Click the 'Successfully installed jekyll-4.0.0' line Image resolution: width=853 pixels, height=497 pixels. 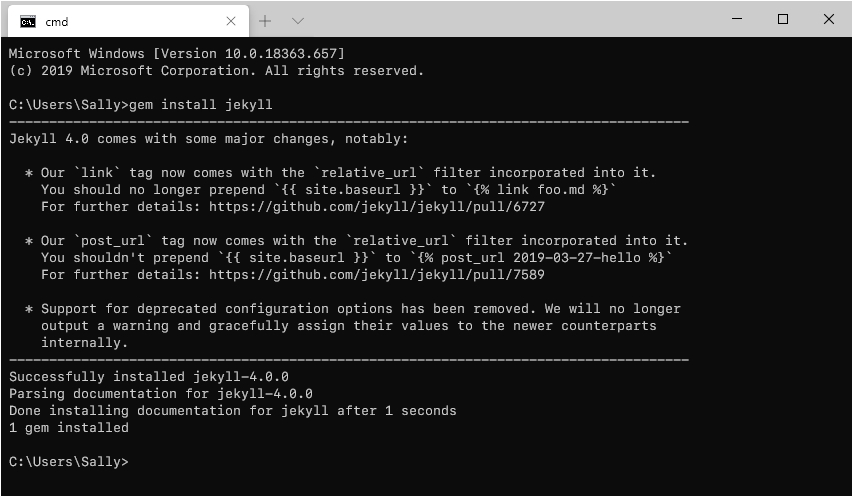pyautogui.click(x=149, y=377)
